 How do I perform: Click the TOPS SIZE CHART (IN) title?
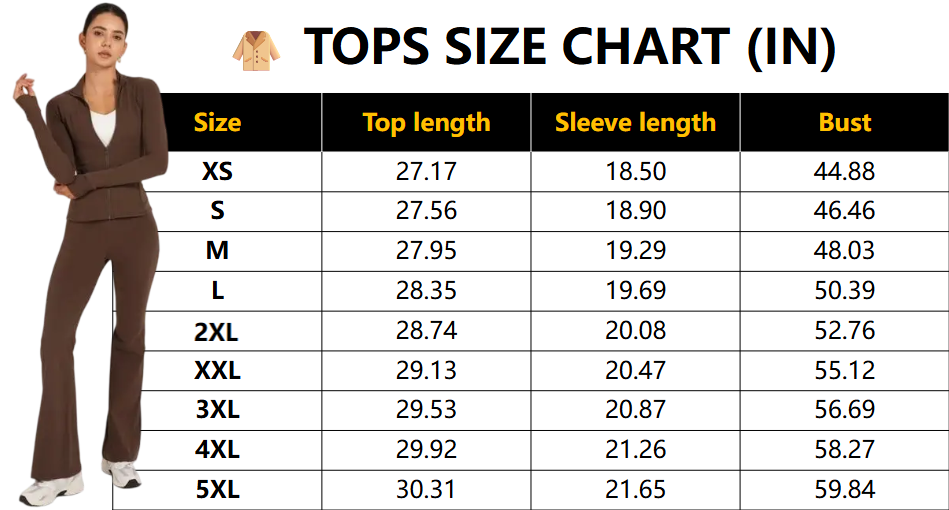569,46
